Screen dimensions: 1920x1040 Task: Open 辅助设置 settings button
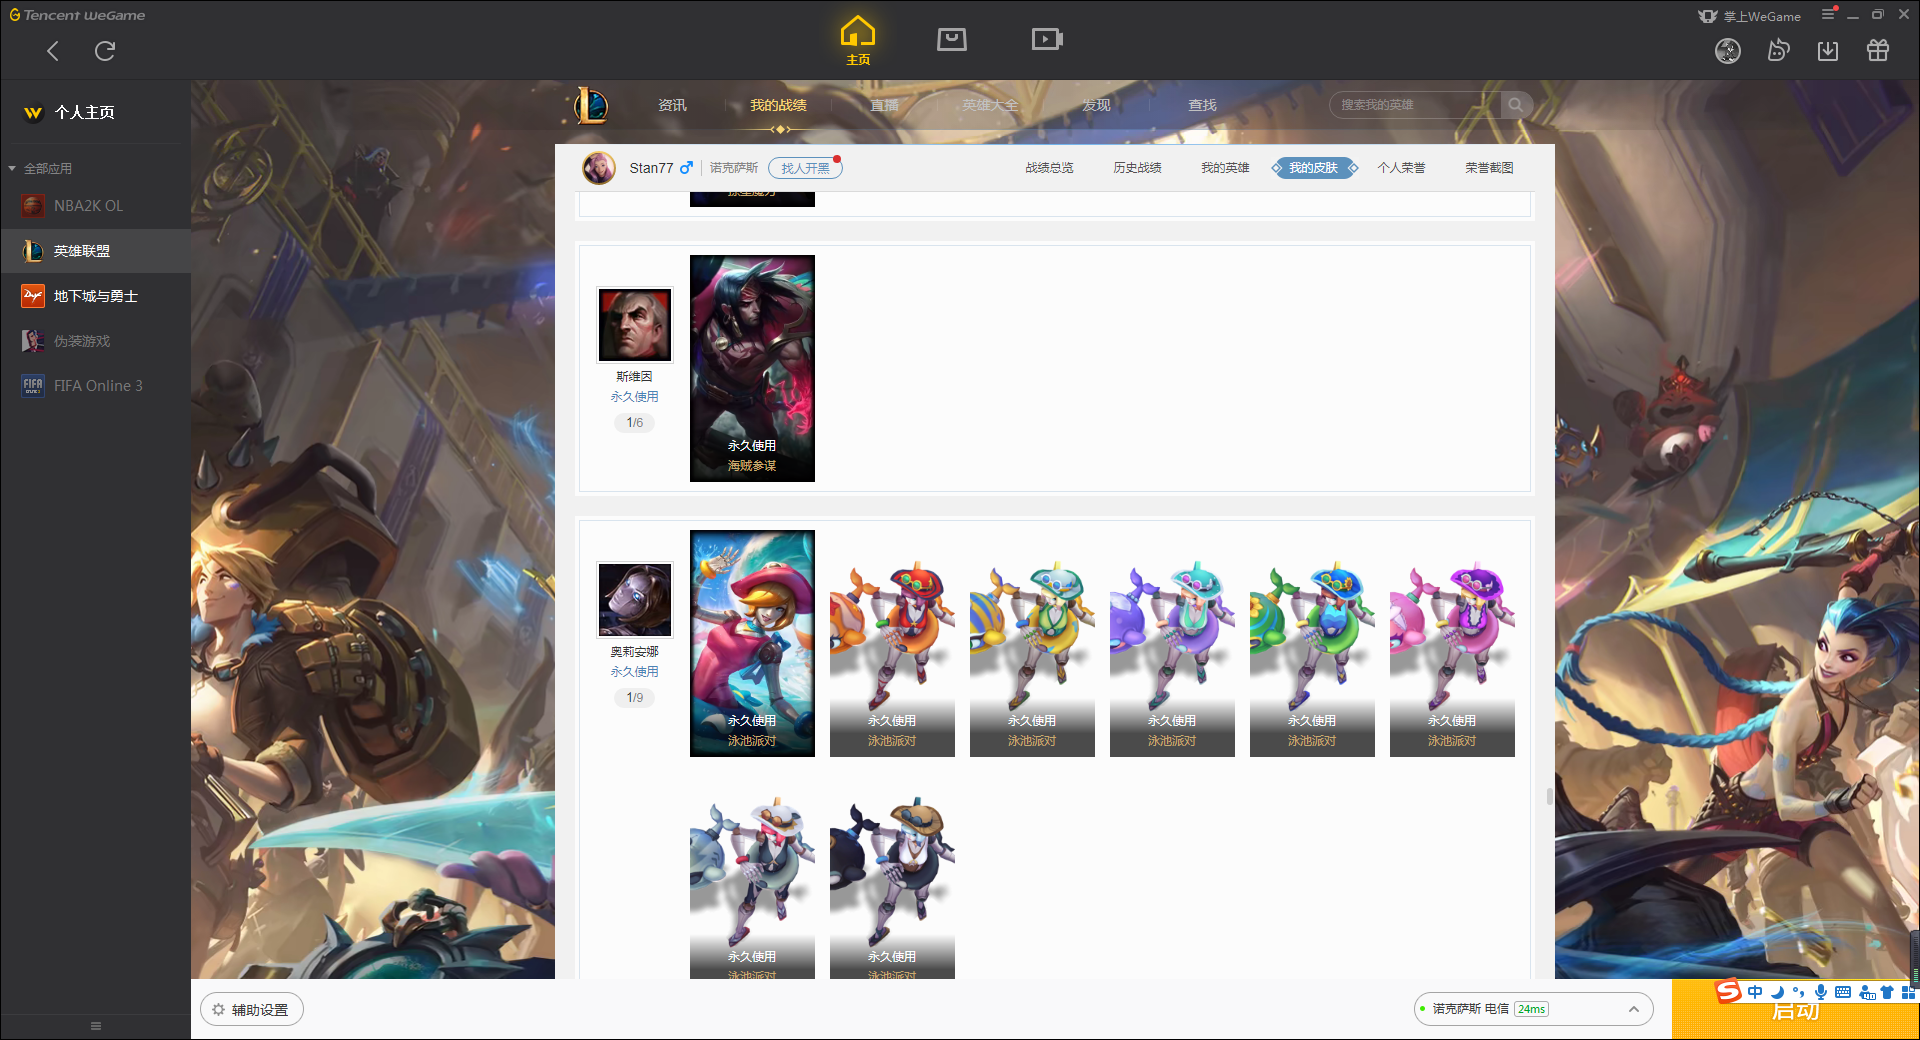click(252, 1010)
